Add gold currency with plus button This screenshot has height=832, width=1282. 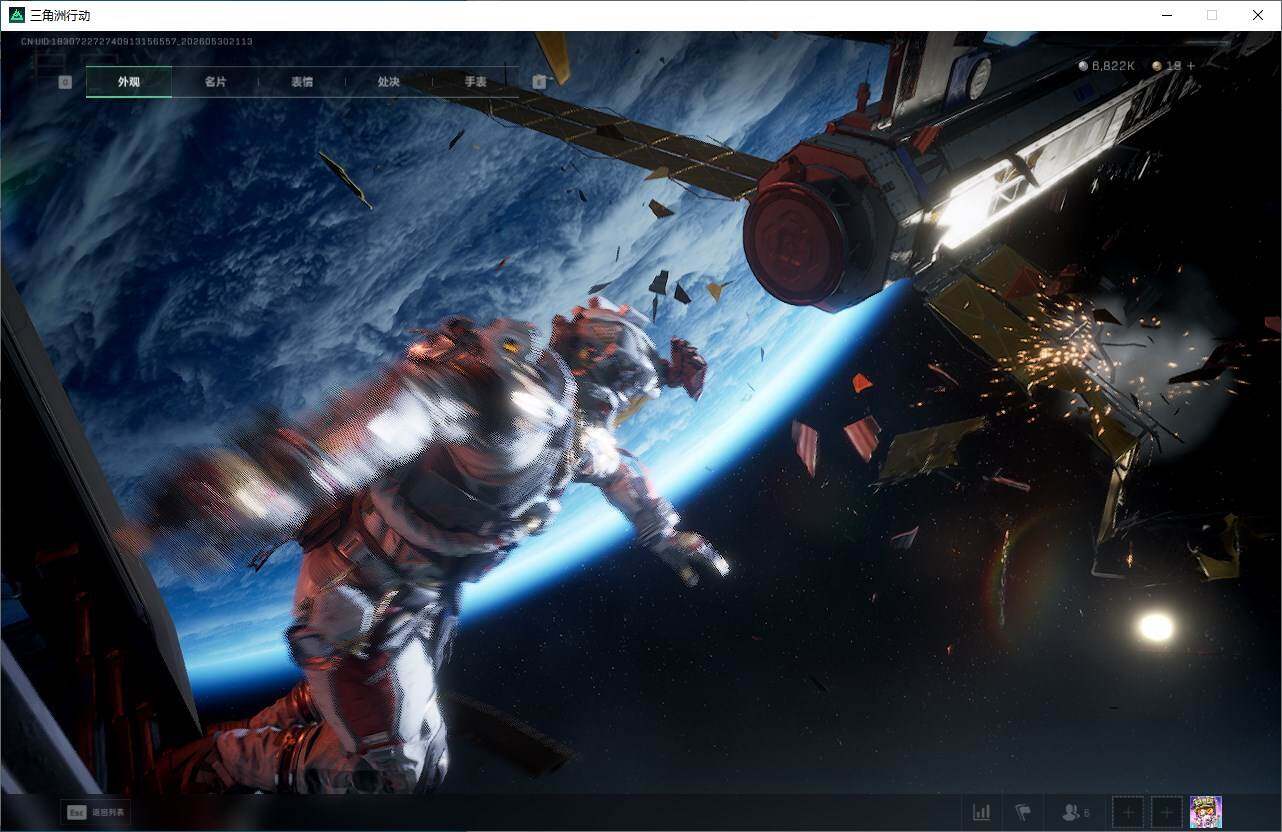pos(1191,66)
